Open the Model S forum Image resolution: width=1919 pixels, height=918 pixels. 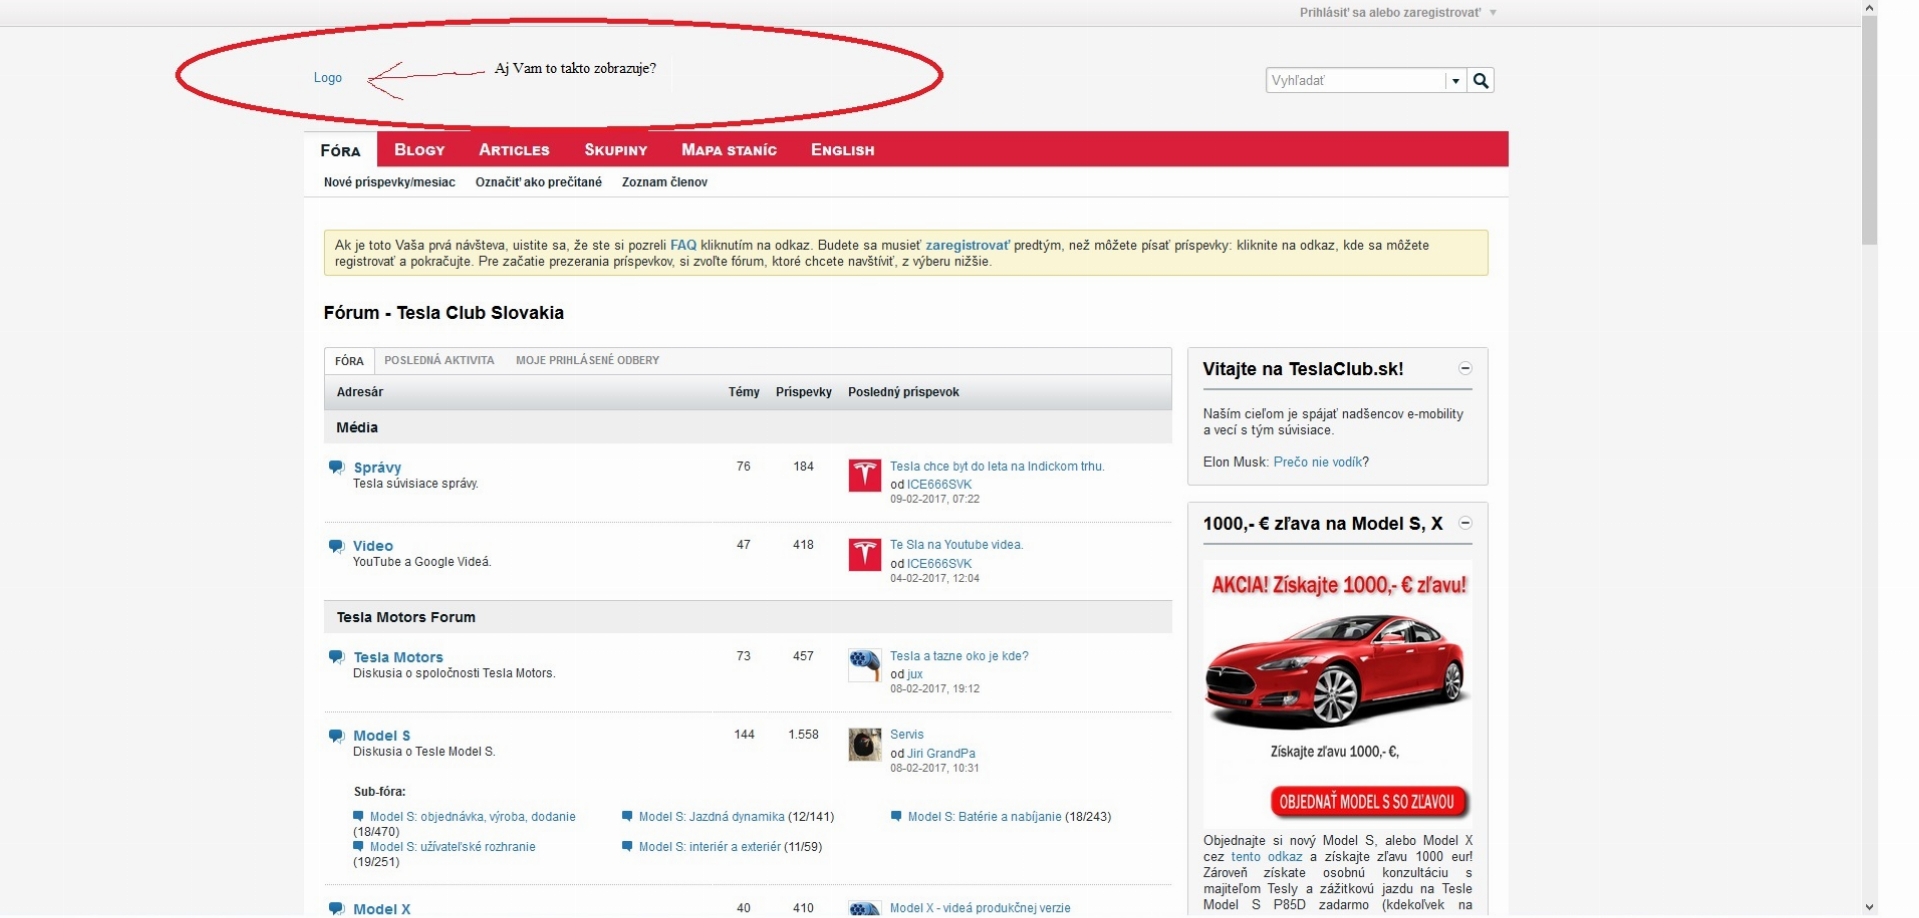point(382,736)
